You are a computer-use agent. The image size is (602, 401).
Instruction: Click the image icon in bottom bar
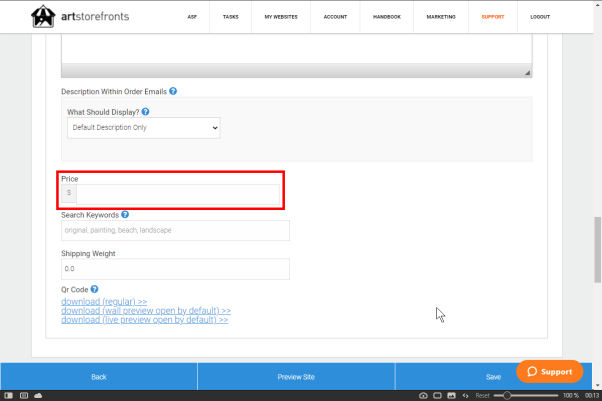(x=451, y=396)
